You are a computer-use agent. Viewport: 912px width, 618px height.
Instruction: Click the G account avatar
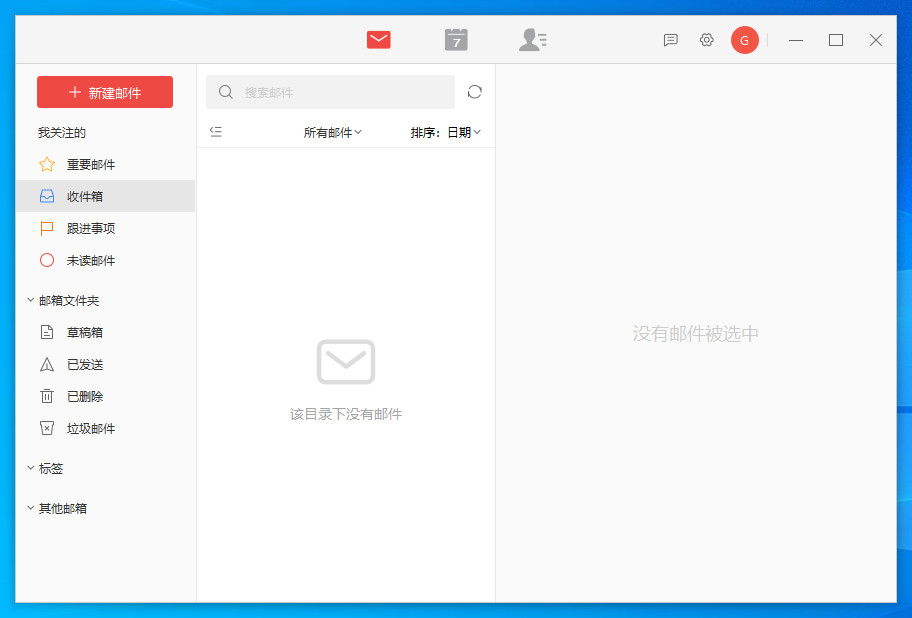click(x=744, y=40)
